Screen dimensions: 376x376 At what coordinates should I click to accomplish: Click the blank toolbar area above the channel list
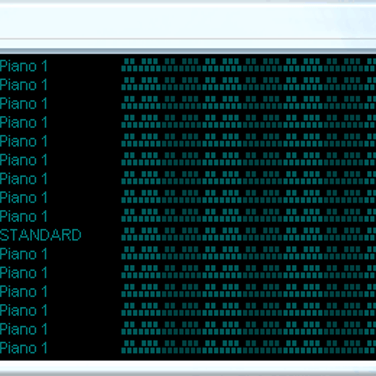188,22
